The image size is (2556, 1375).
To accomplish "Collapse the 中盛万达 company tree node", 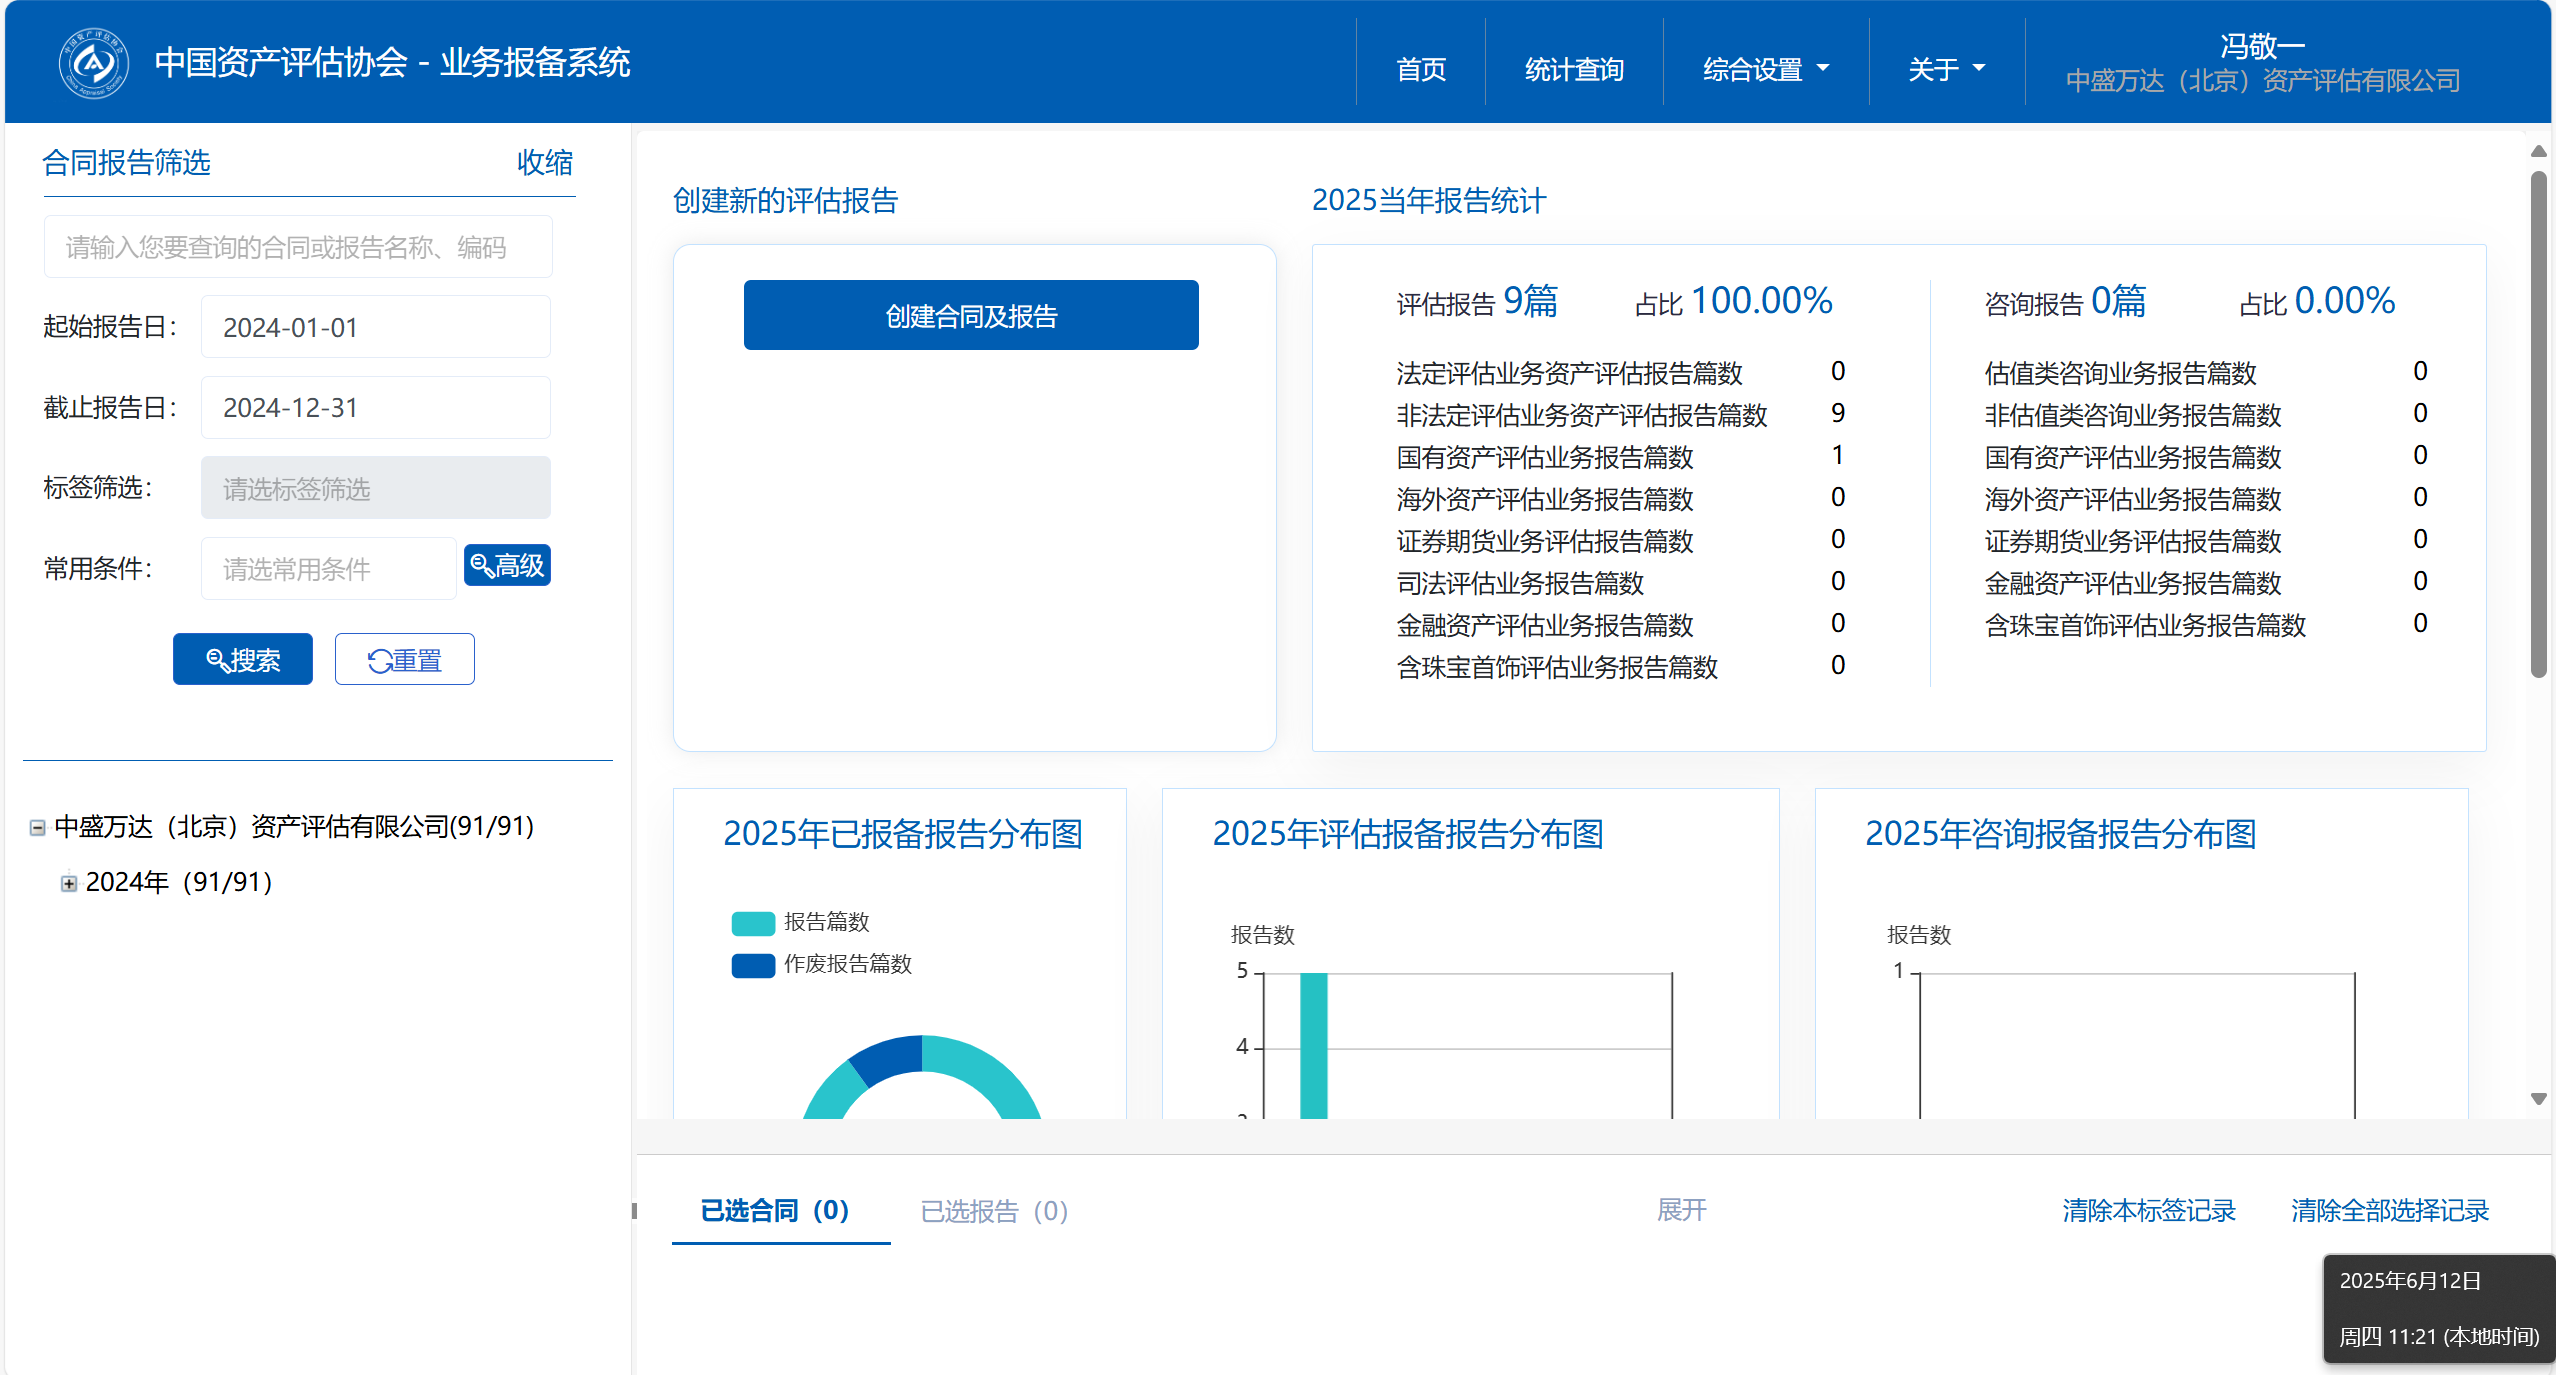I will click(x=38, y=828).
